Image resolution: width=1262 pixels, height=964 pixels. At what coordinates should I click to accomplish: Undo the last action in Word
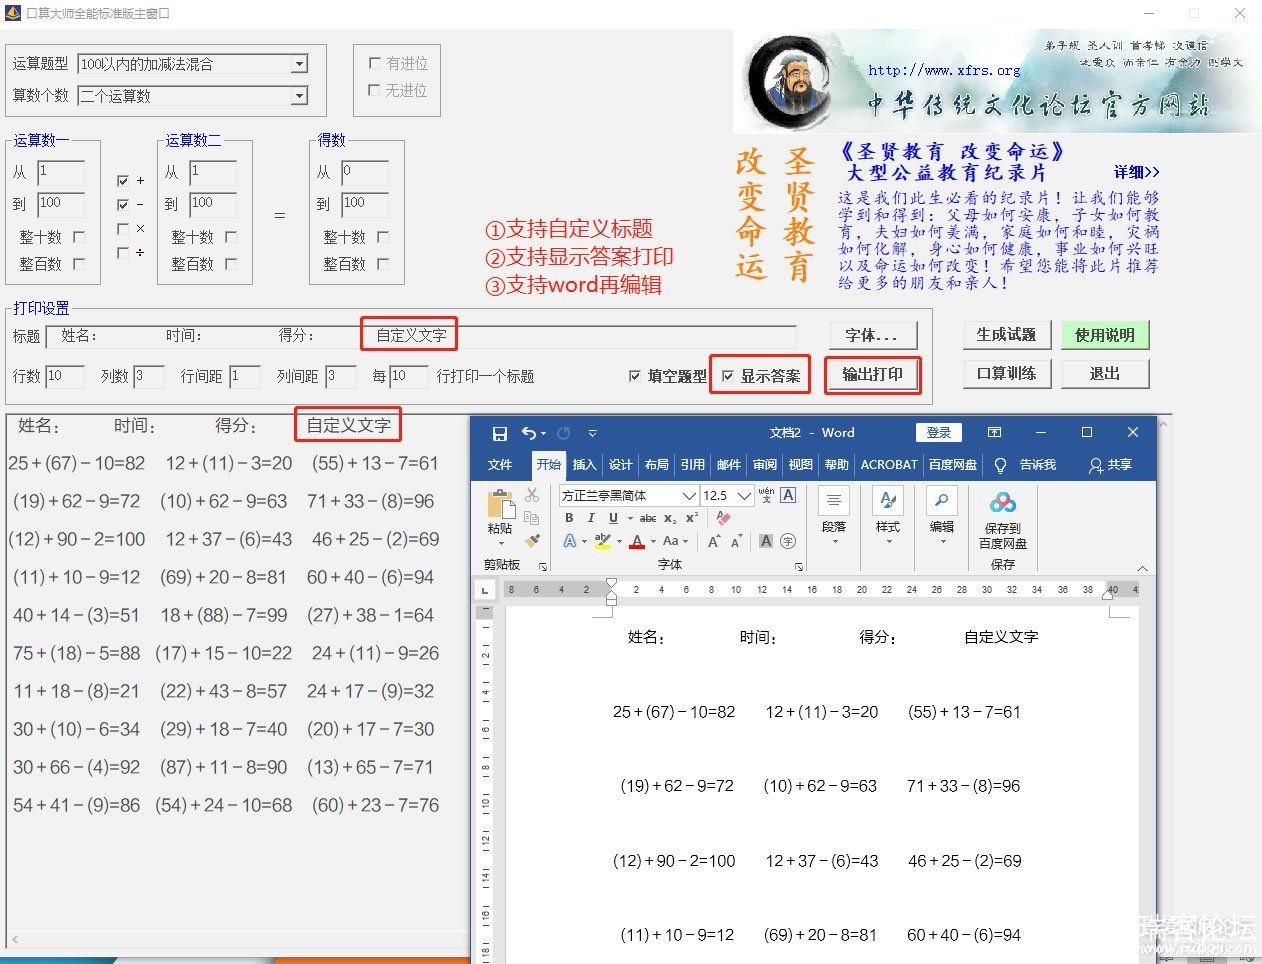click(x=528, y=433)
